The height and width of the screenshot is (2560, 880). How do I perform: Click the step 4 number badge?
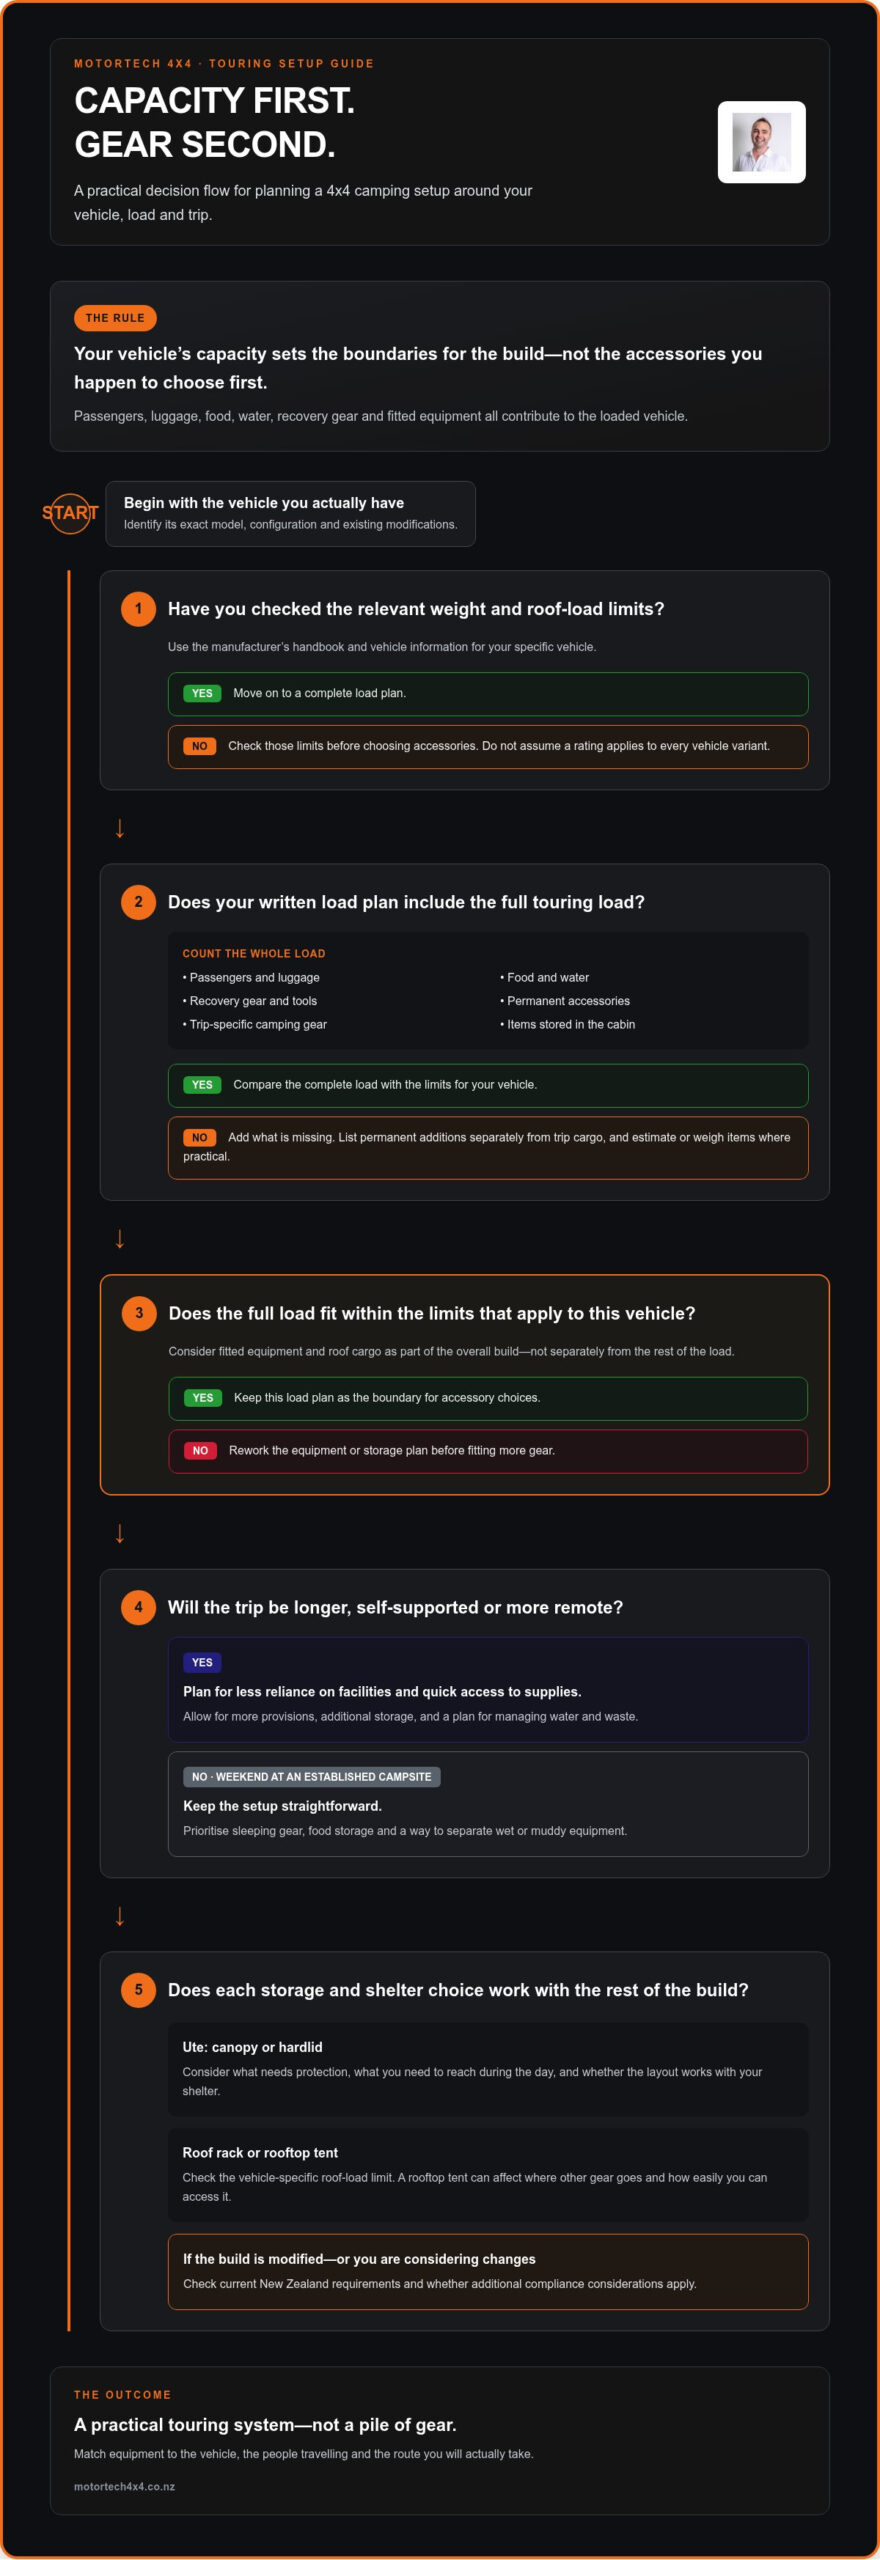pyautogui.click(x=138, y=1607)
